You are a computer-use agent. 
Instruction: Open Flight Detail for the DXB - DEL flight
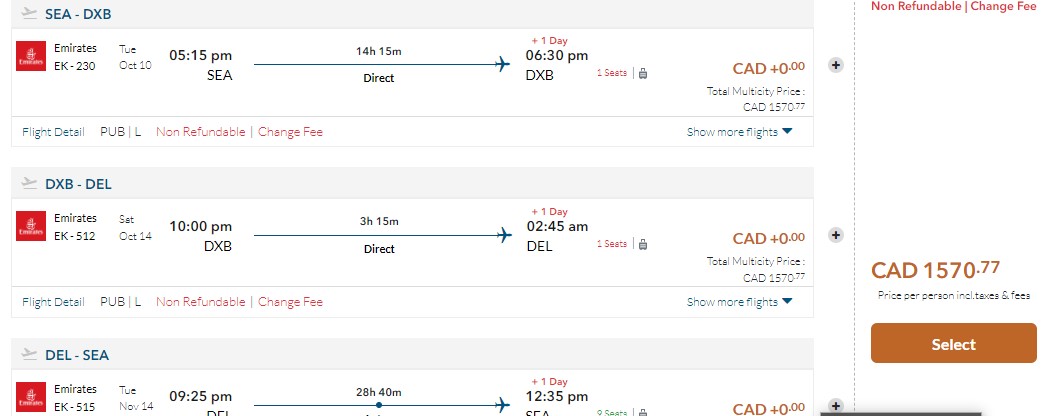tap(53, 302)
